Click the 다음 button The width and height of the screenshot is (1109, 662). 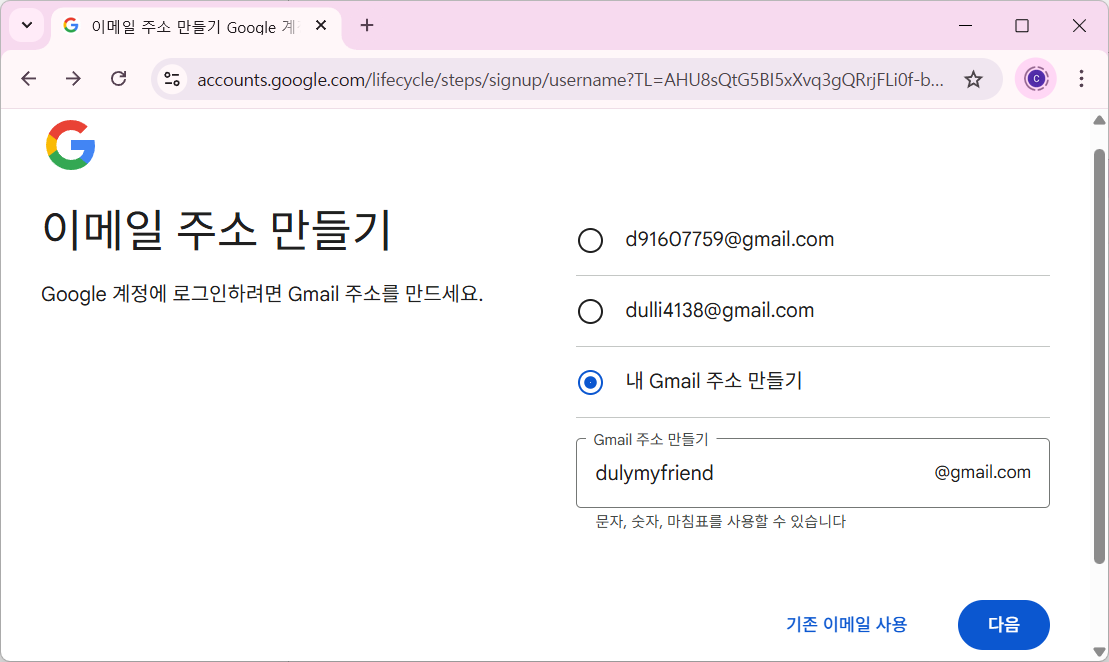point(1004,625)
